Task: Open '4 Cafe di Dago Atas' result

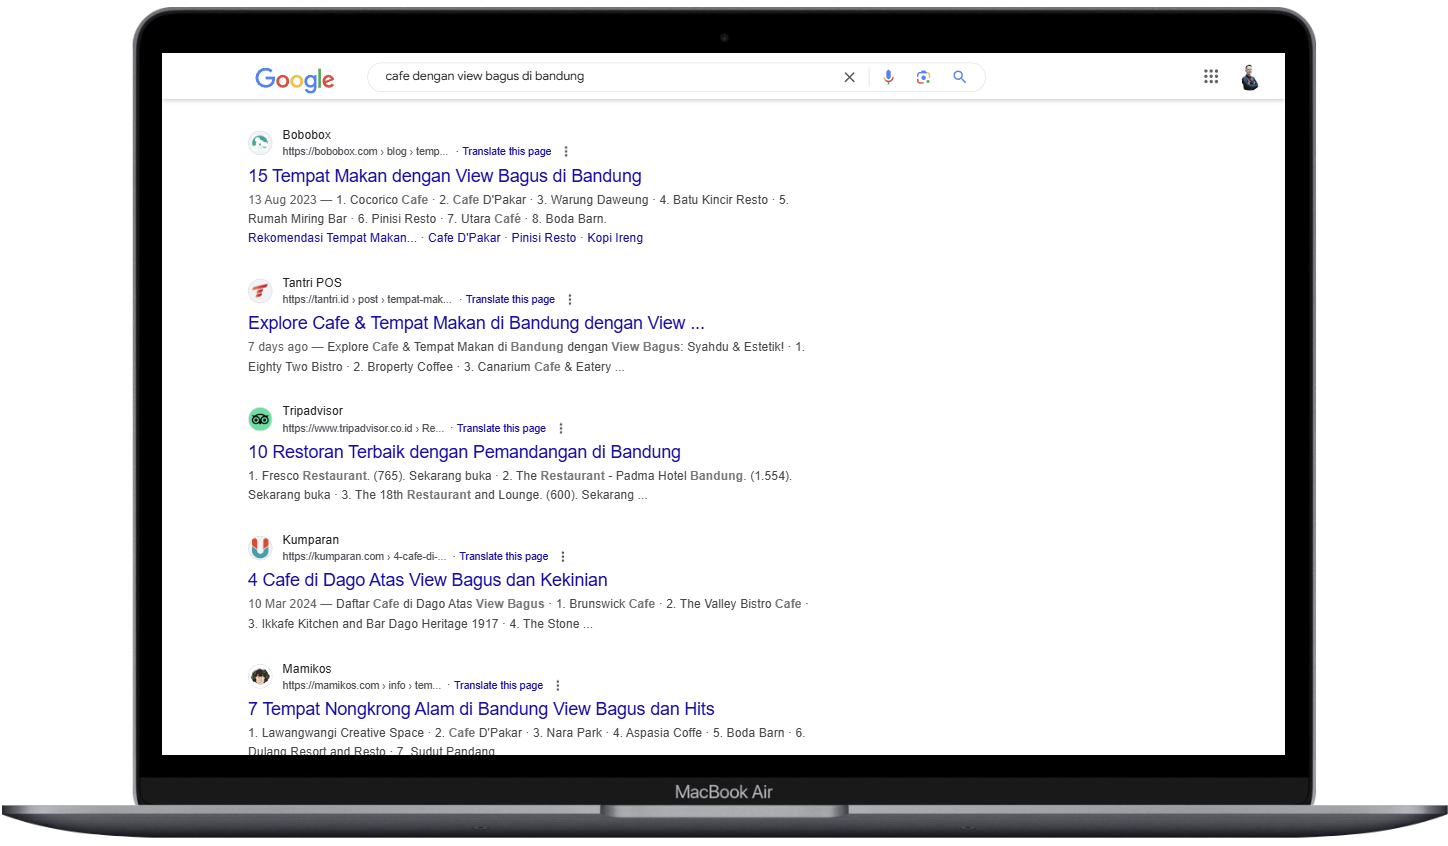Action: (428, 580)
